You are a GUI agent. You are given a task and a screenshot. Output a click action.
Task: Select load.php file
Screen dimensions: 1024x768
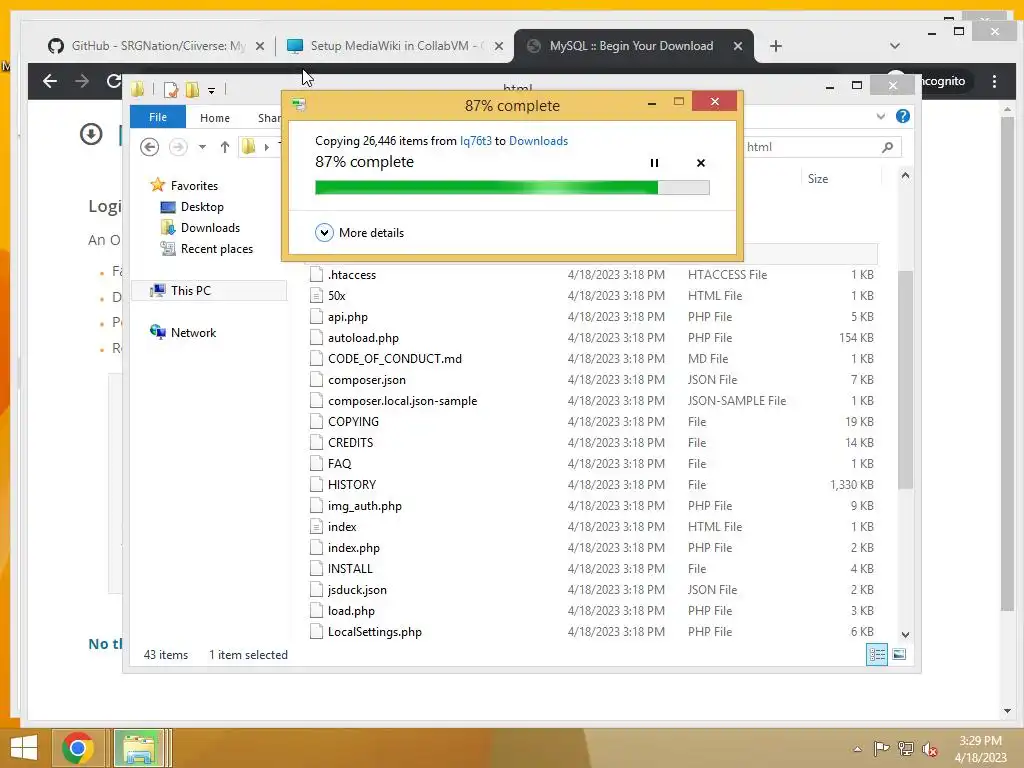click(x=351, y=611)
